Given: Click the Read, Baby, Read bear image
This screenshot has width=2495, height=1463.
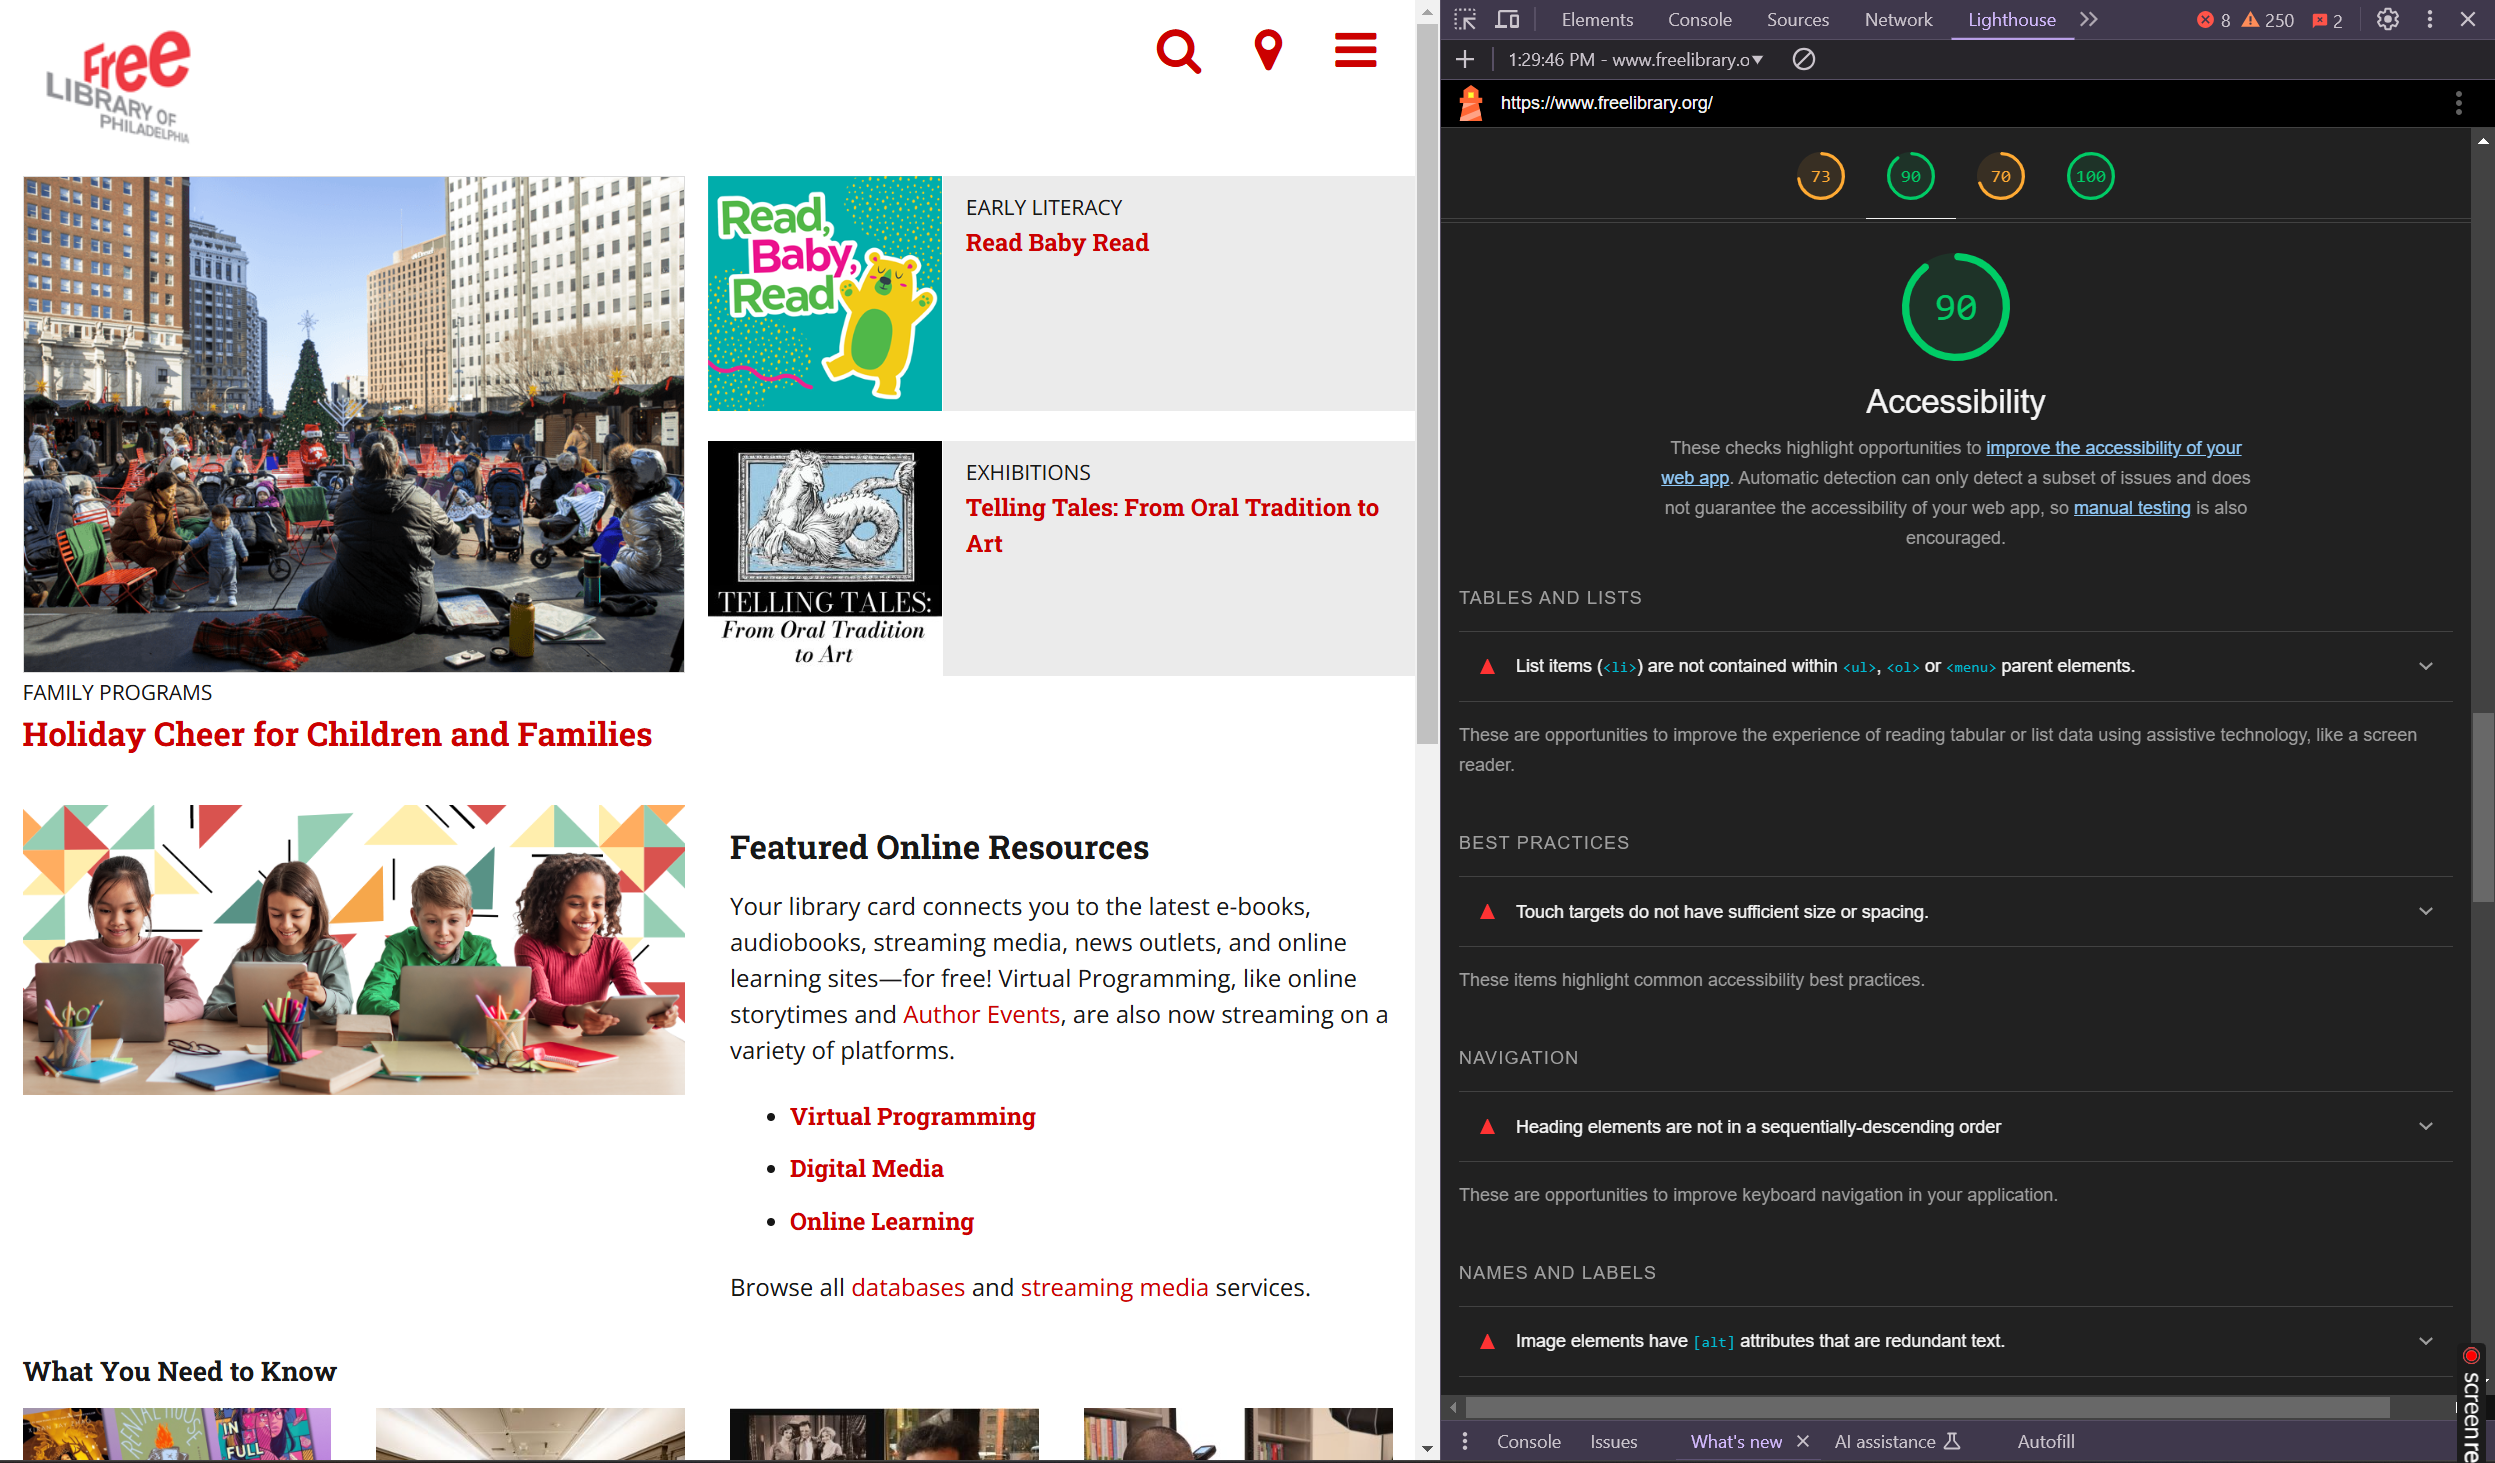Looking at the screenshot, I should tap(824, 294).
